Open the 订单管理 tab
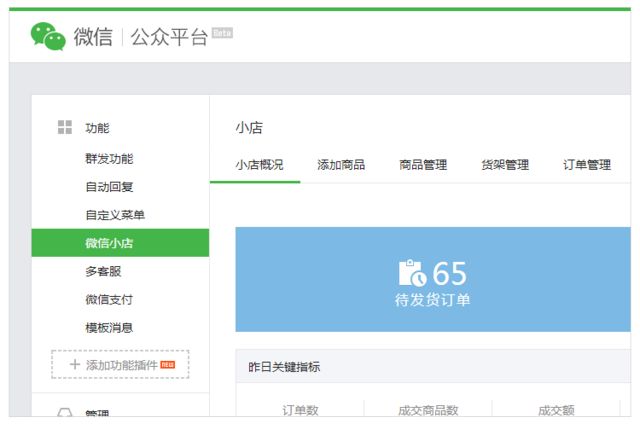 (587, 165)
